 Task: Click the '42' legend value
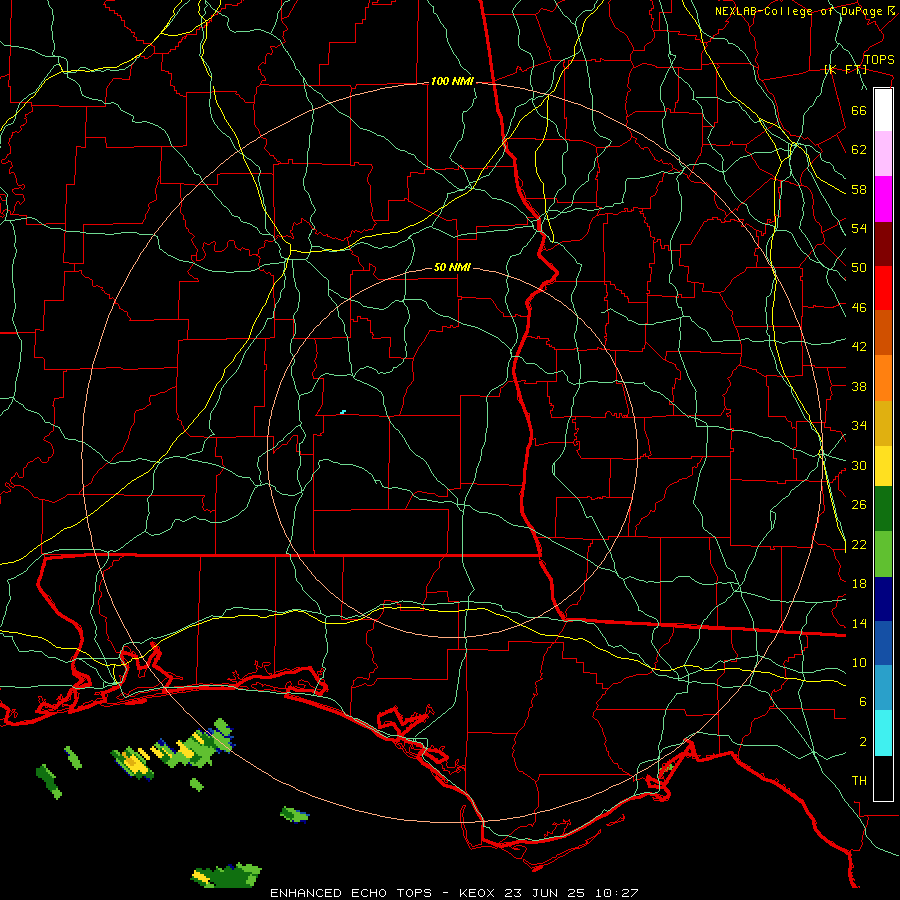tap(859, 347)
